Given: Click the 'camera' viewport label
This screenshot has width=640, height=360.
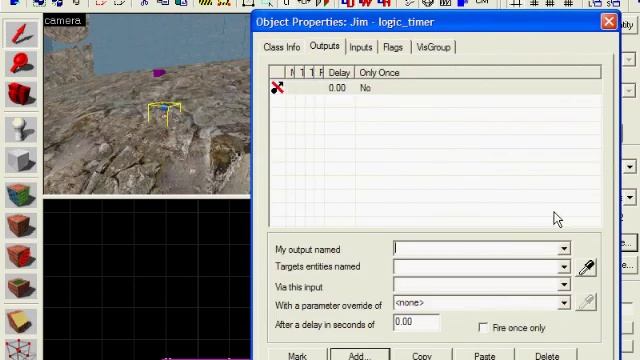Looking at the screenshot, I should 63,20.
